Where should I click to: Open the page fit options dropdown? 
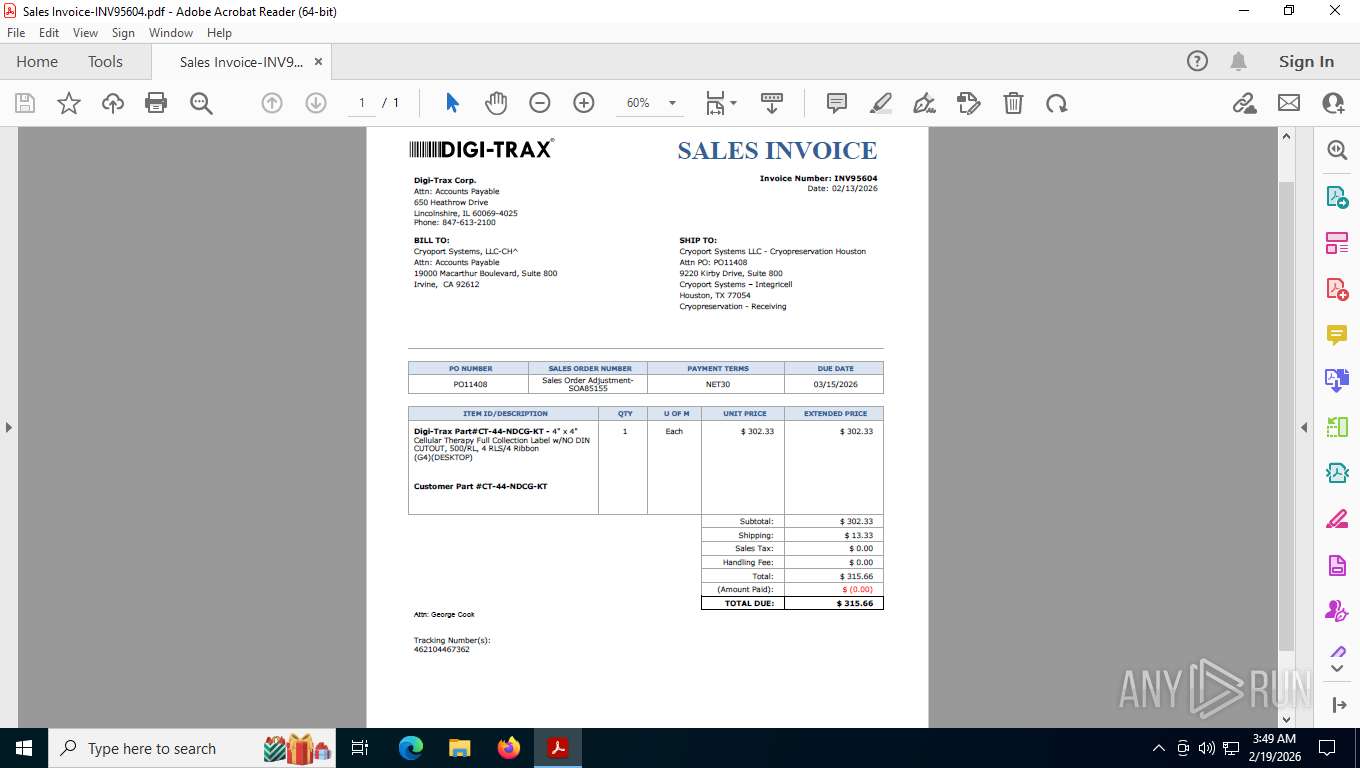coord(721,103)
